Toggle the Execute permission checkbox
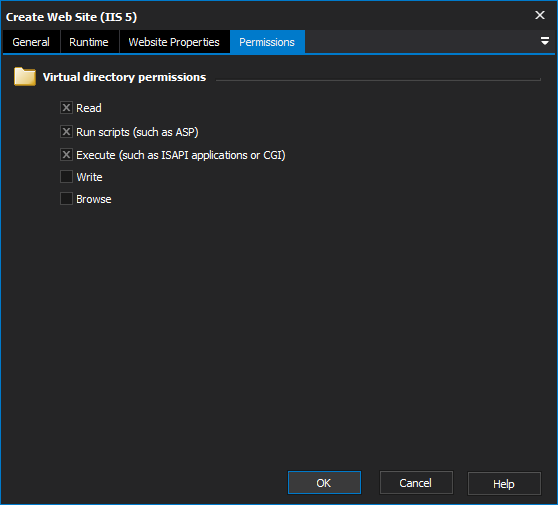The height and width of the screenshot is (505, 558). tap(66, 155)
